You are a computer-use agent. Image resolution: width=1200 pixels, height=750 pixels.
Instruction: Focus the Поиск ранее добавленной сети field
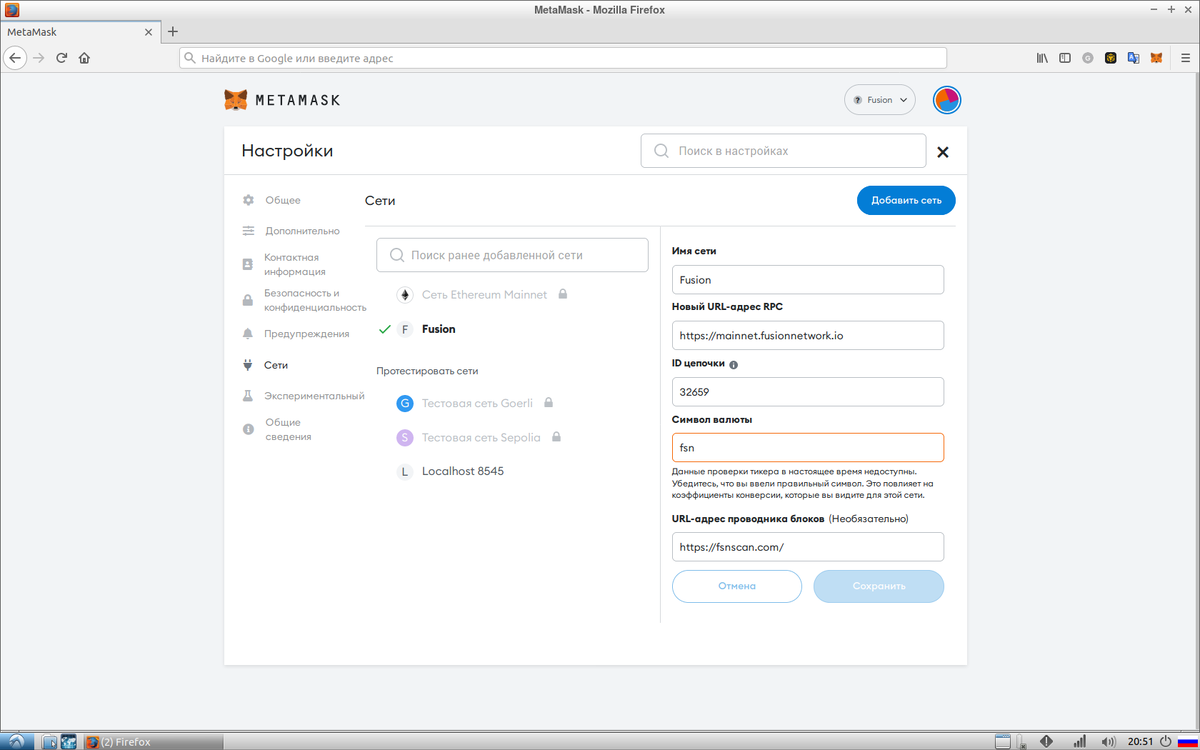tap(512, 255)
